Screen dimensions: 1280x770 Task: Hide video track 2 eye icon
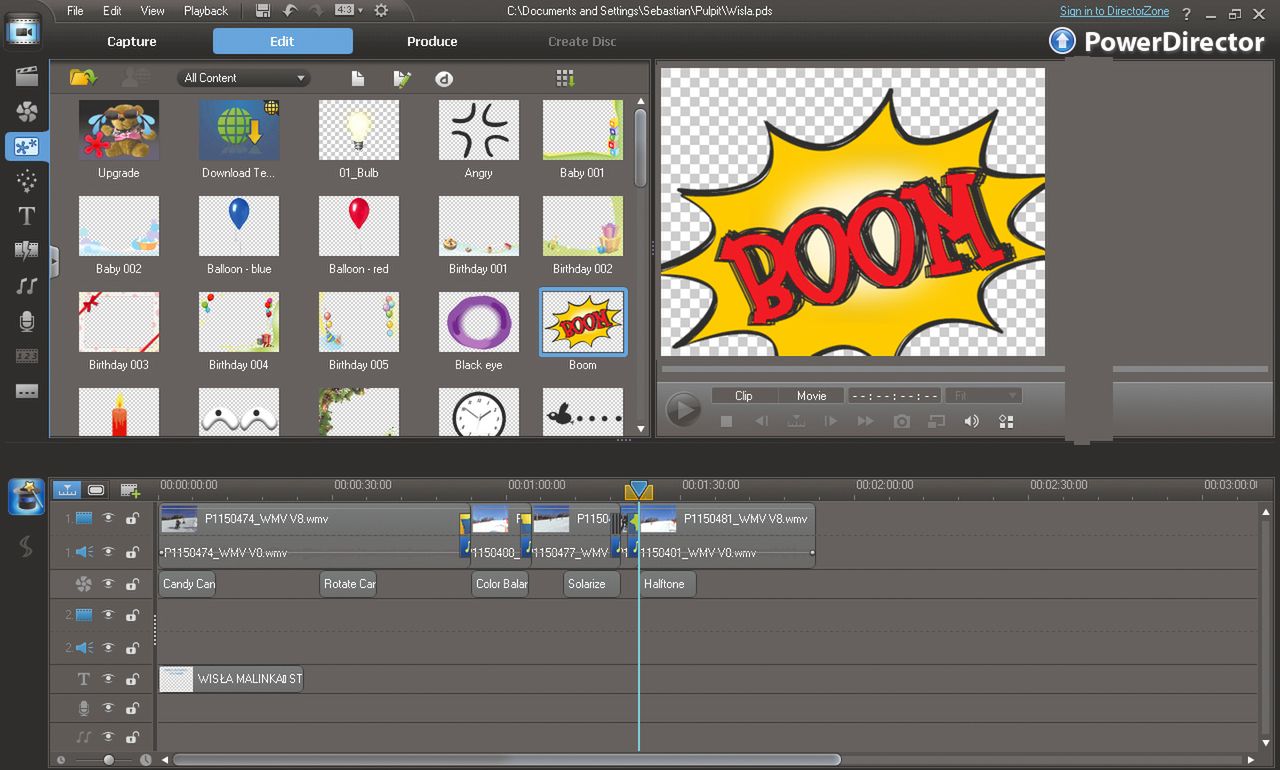tap(108, 615)
